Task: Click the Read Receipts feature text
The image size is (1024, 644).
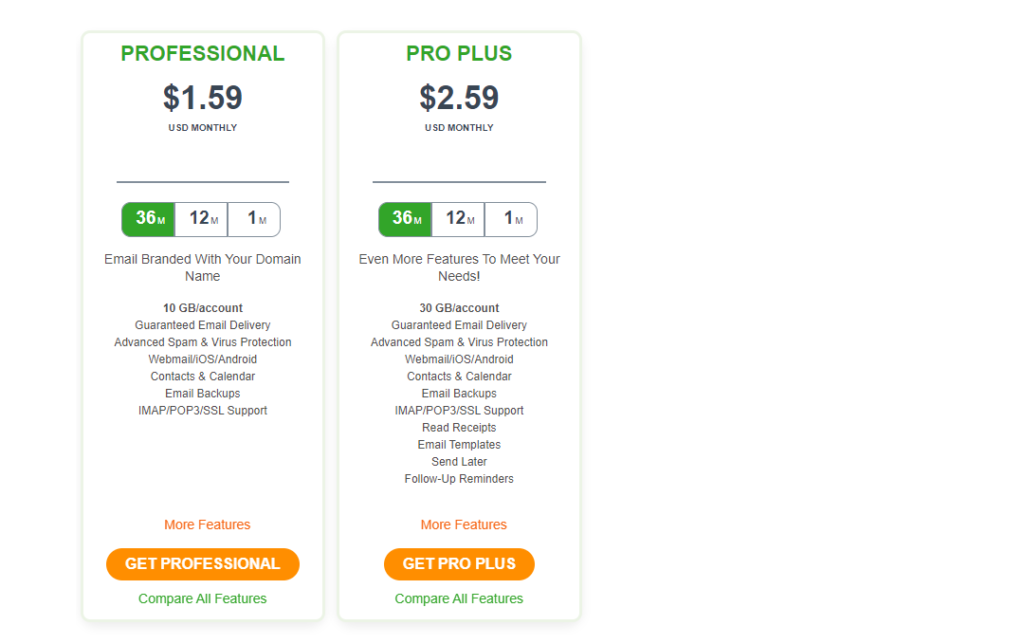Action: [459, 427]
